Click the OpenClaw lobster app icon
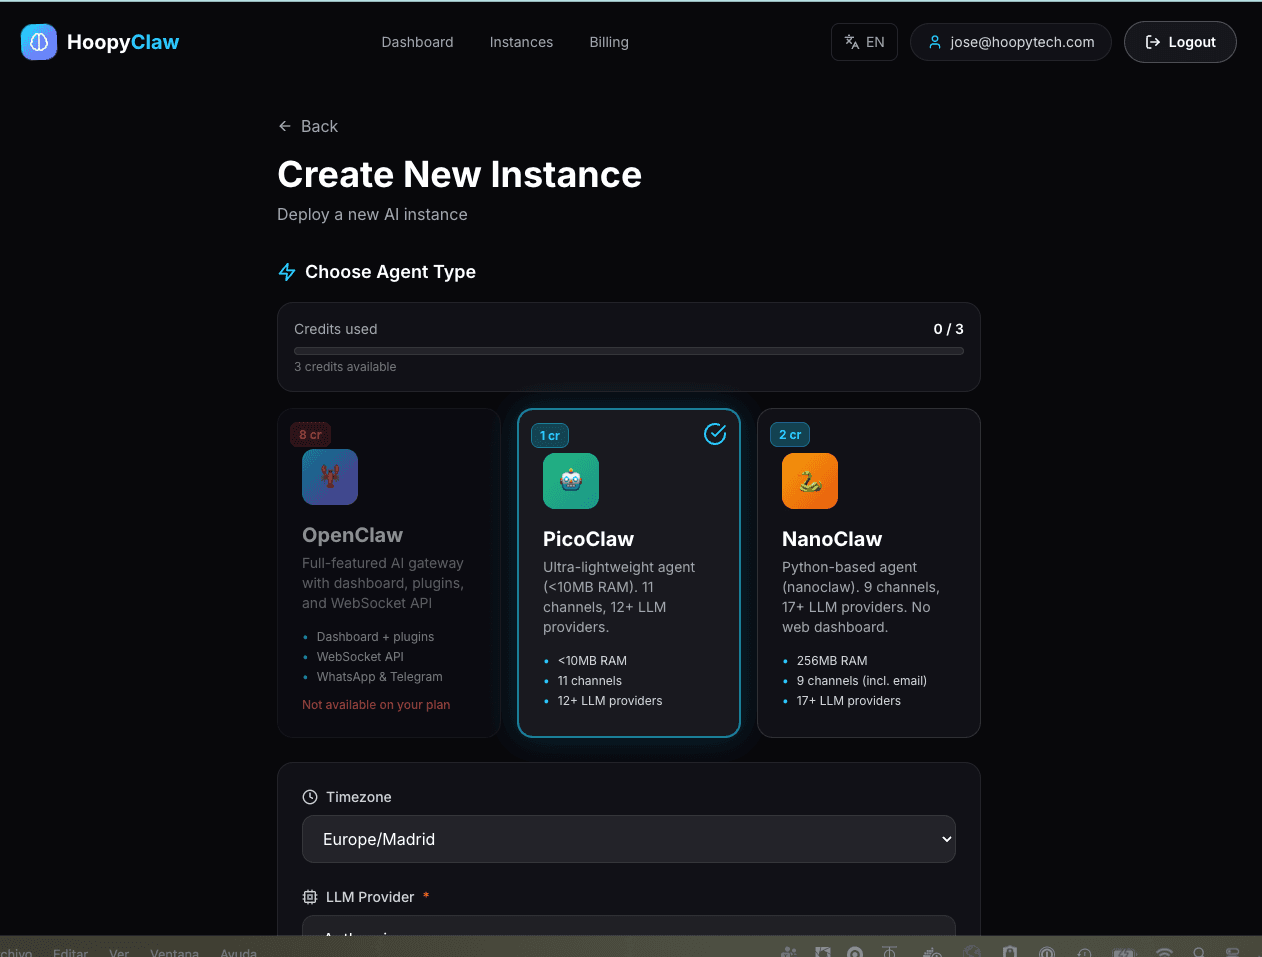 [330, 477]
